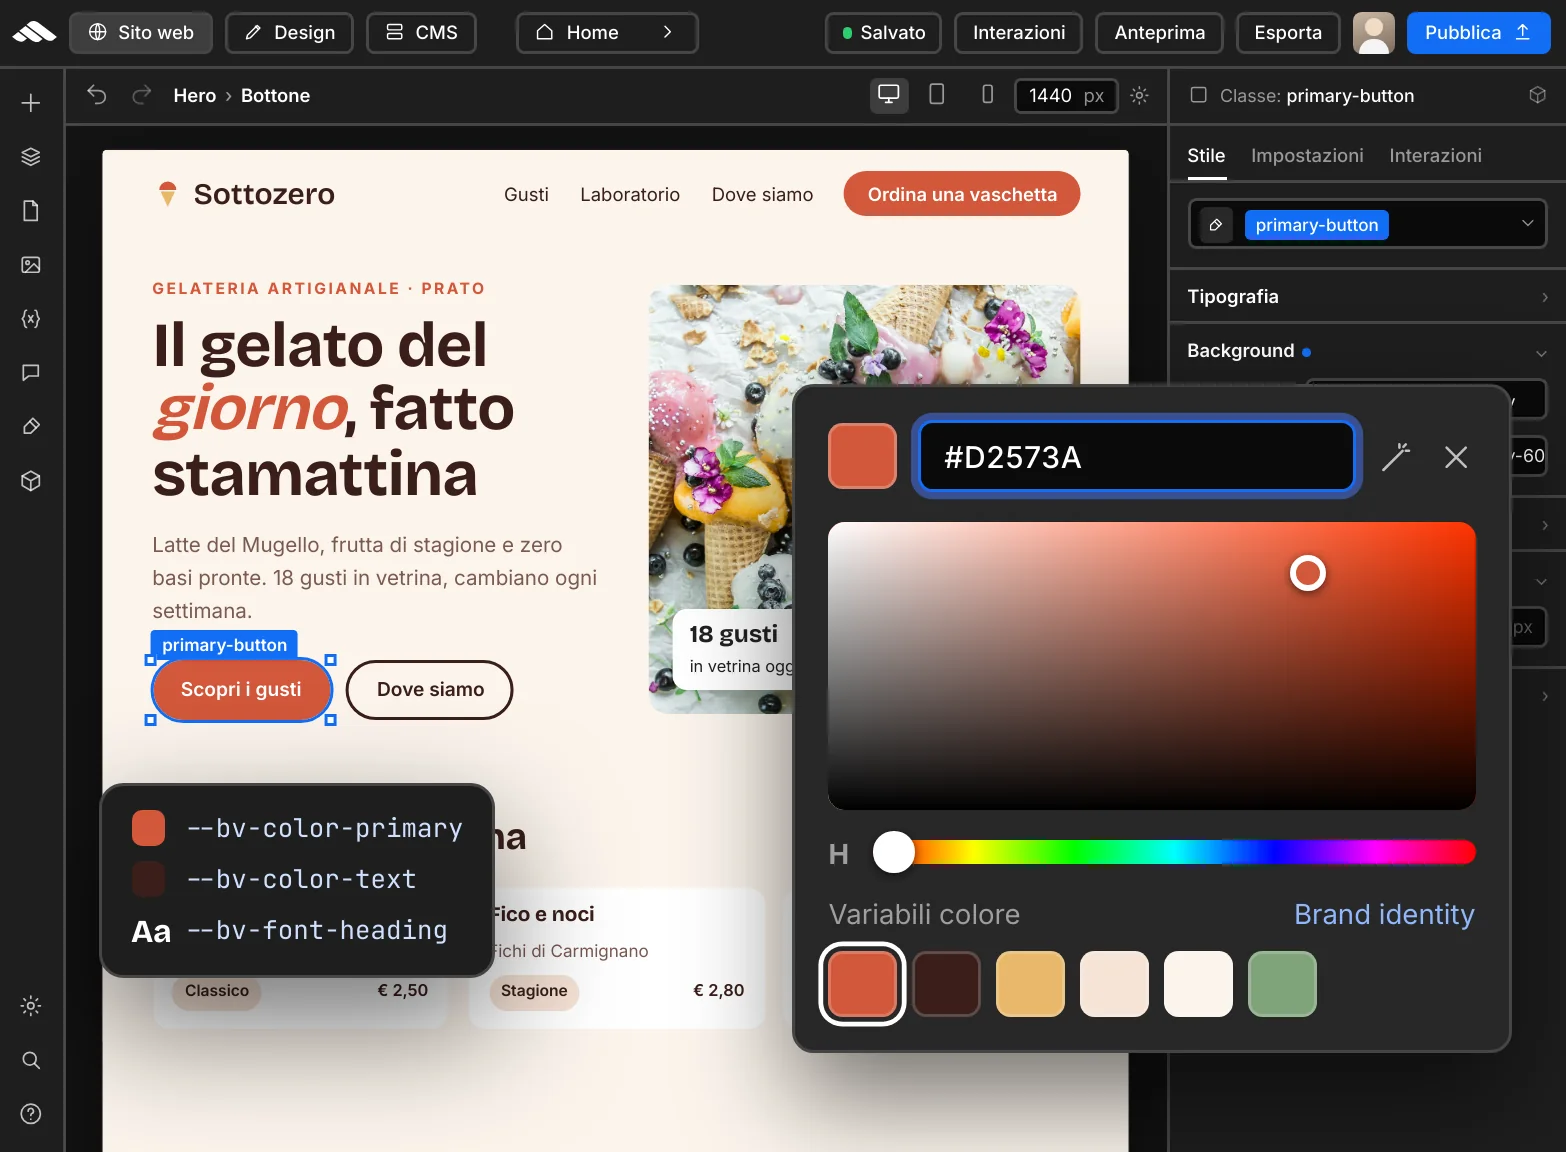Open the layers panel icon
1566x1152 pixels.
[x=31, y=157]
